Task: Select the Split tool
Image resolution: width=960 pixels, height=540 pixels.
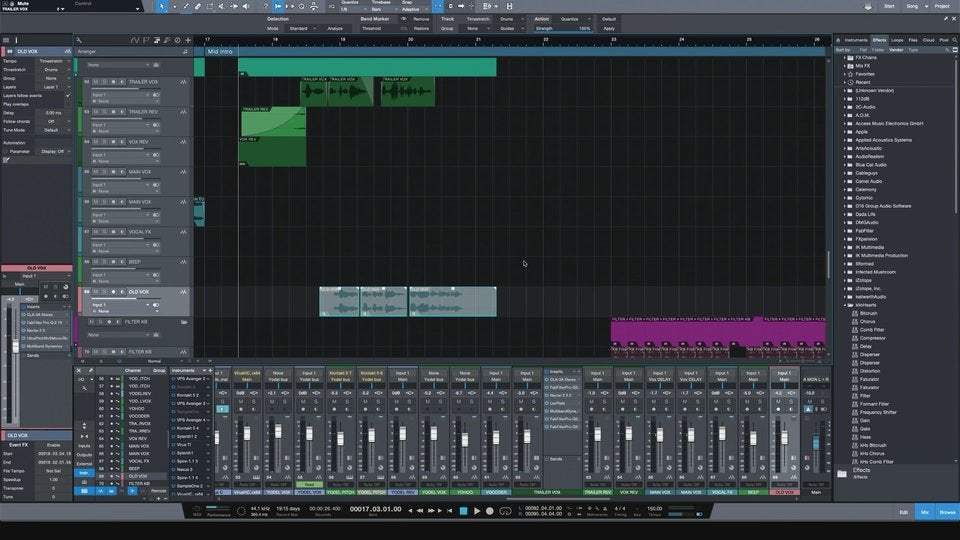Action: 174,6
